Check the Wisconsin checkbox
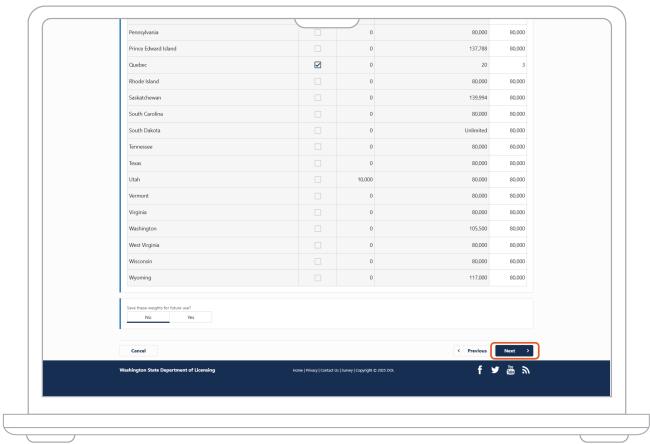650x444 pixels. [318, 261]
